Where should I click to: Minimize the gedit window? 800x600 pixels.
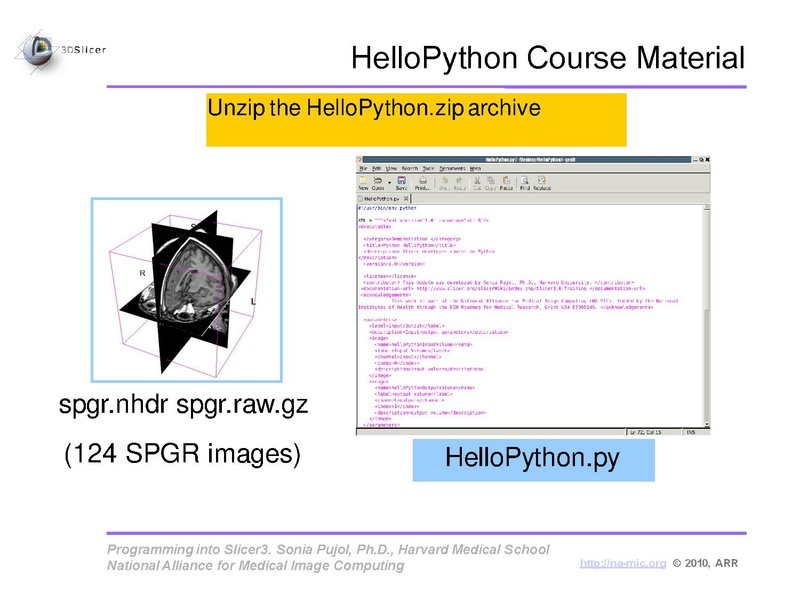pos(695,160)
